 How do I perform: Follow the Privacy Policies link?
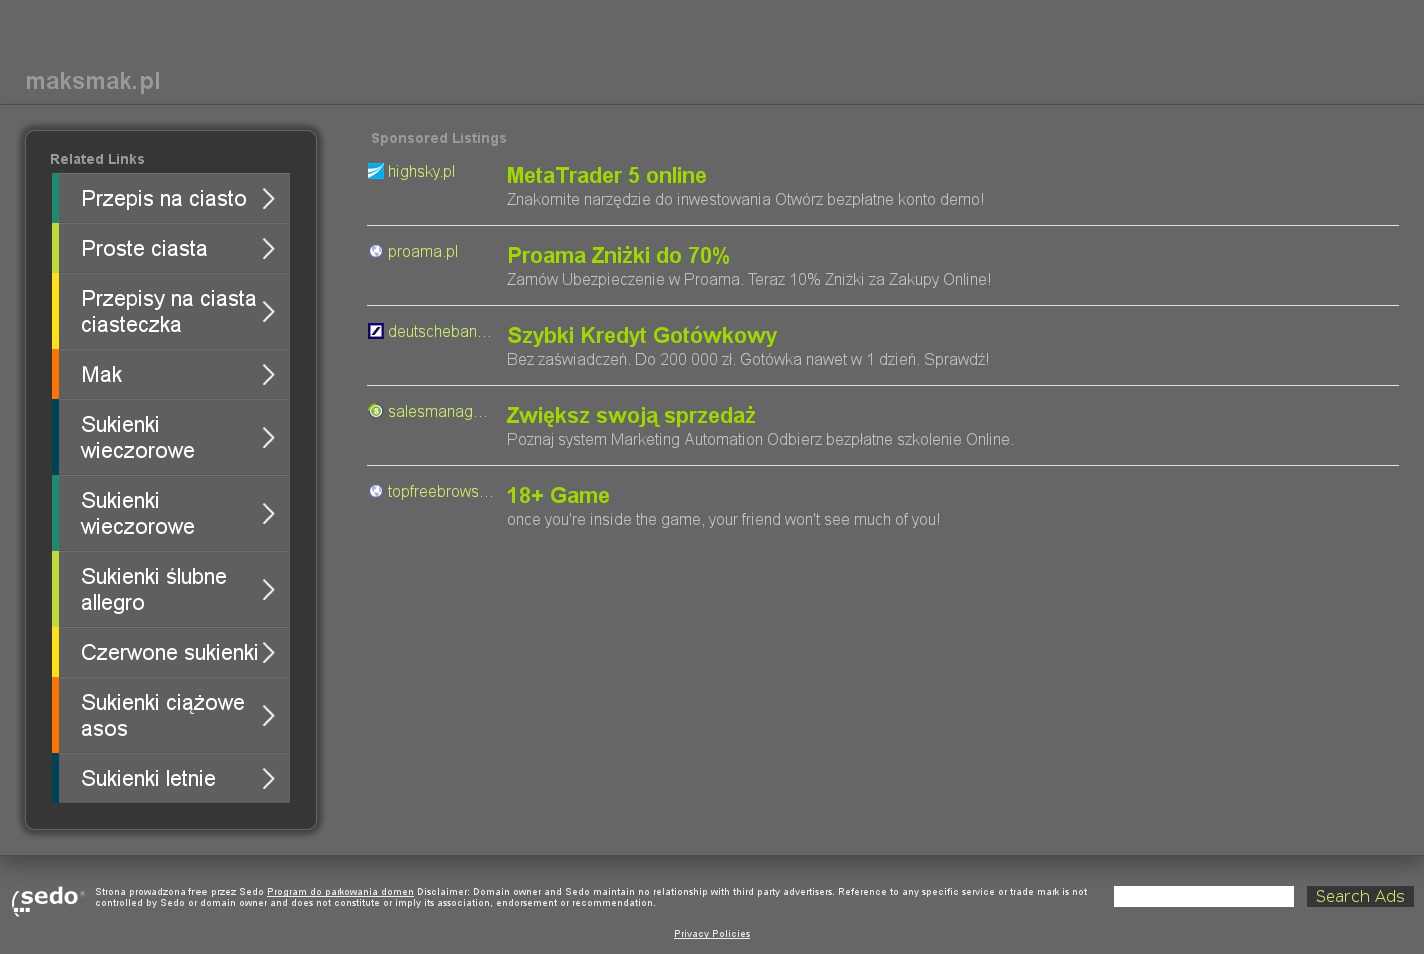[712, 934]
